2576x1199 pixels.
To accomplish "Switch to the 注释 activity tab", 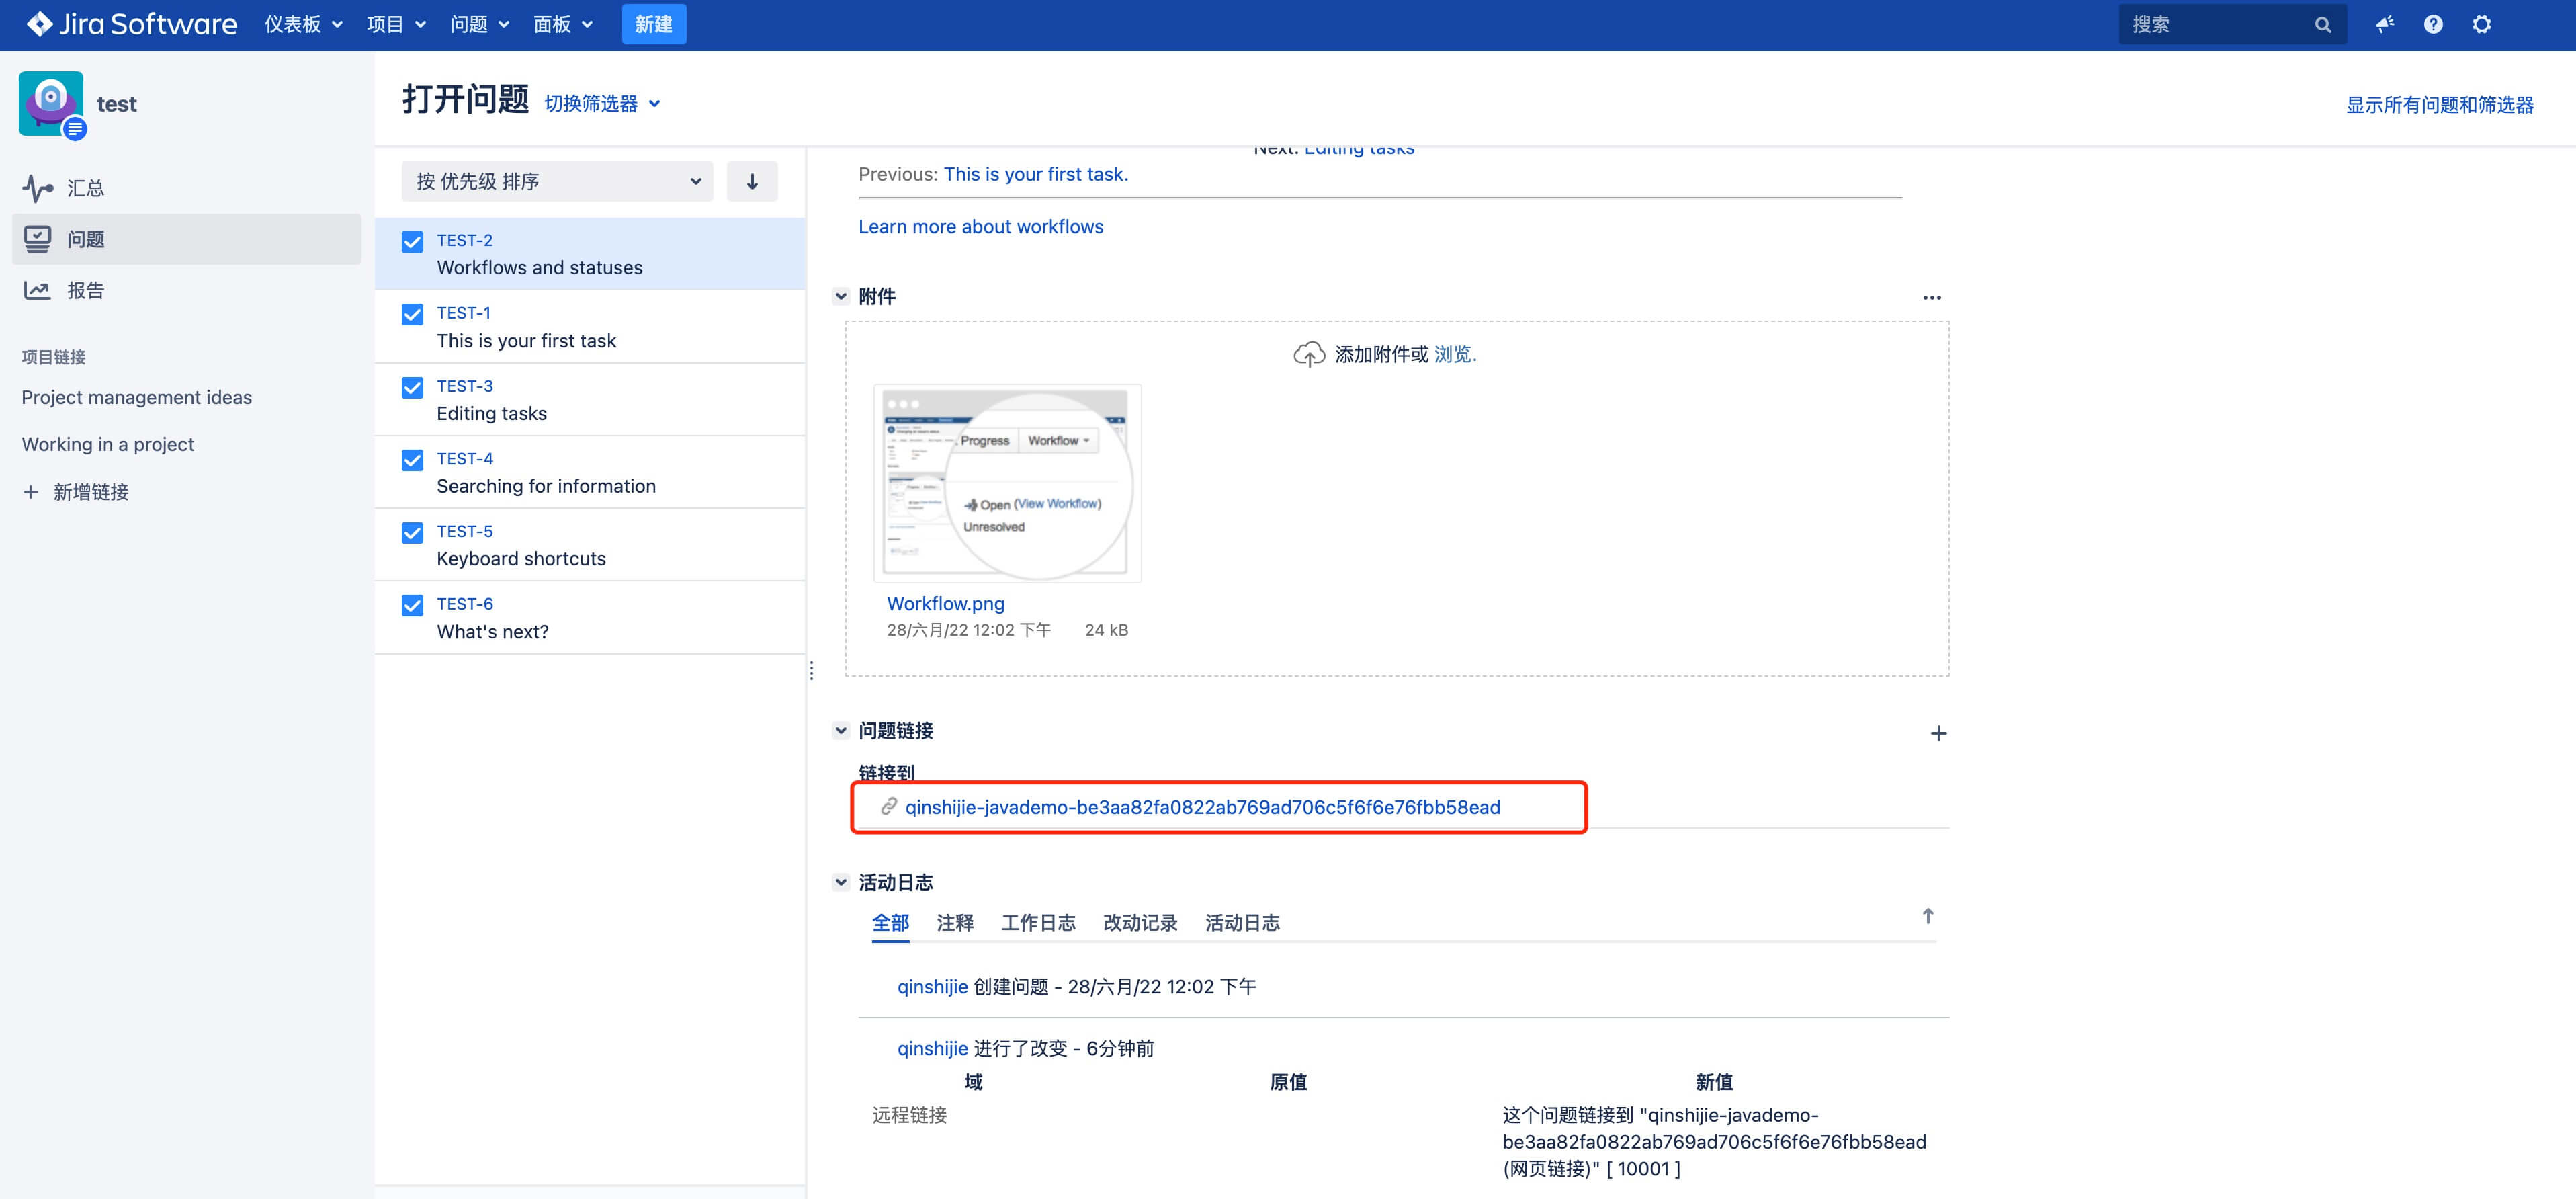I will point(954,923).
